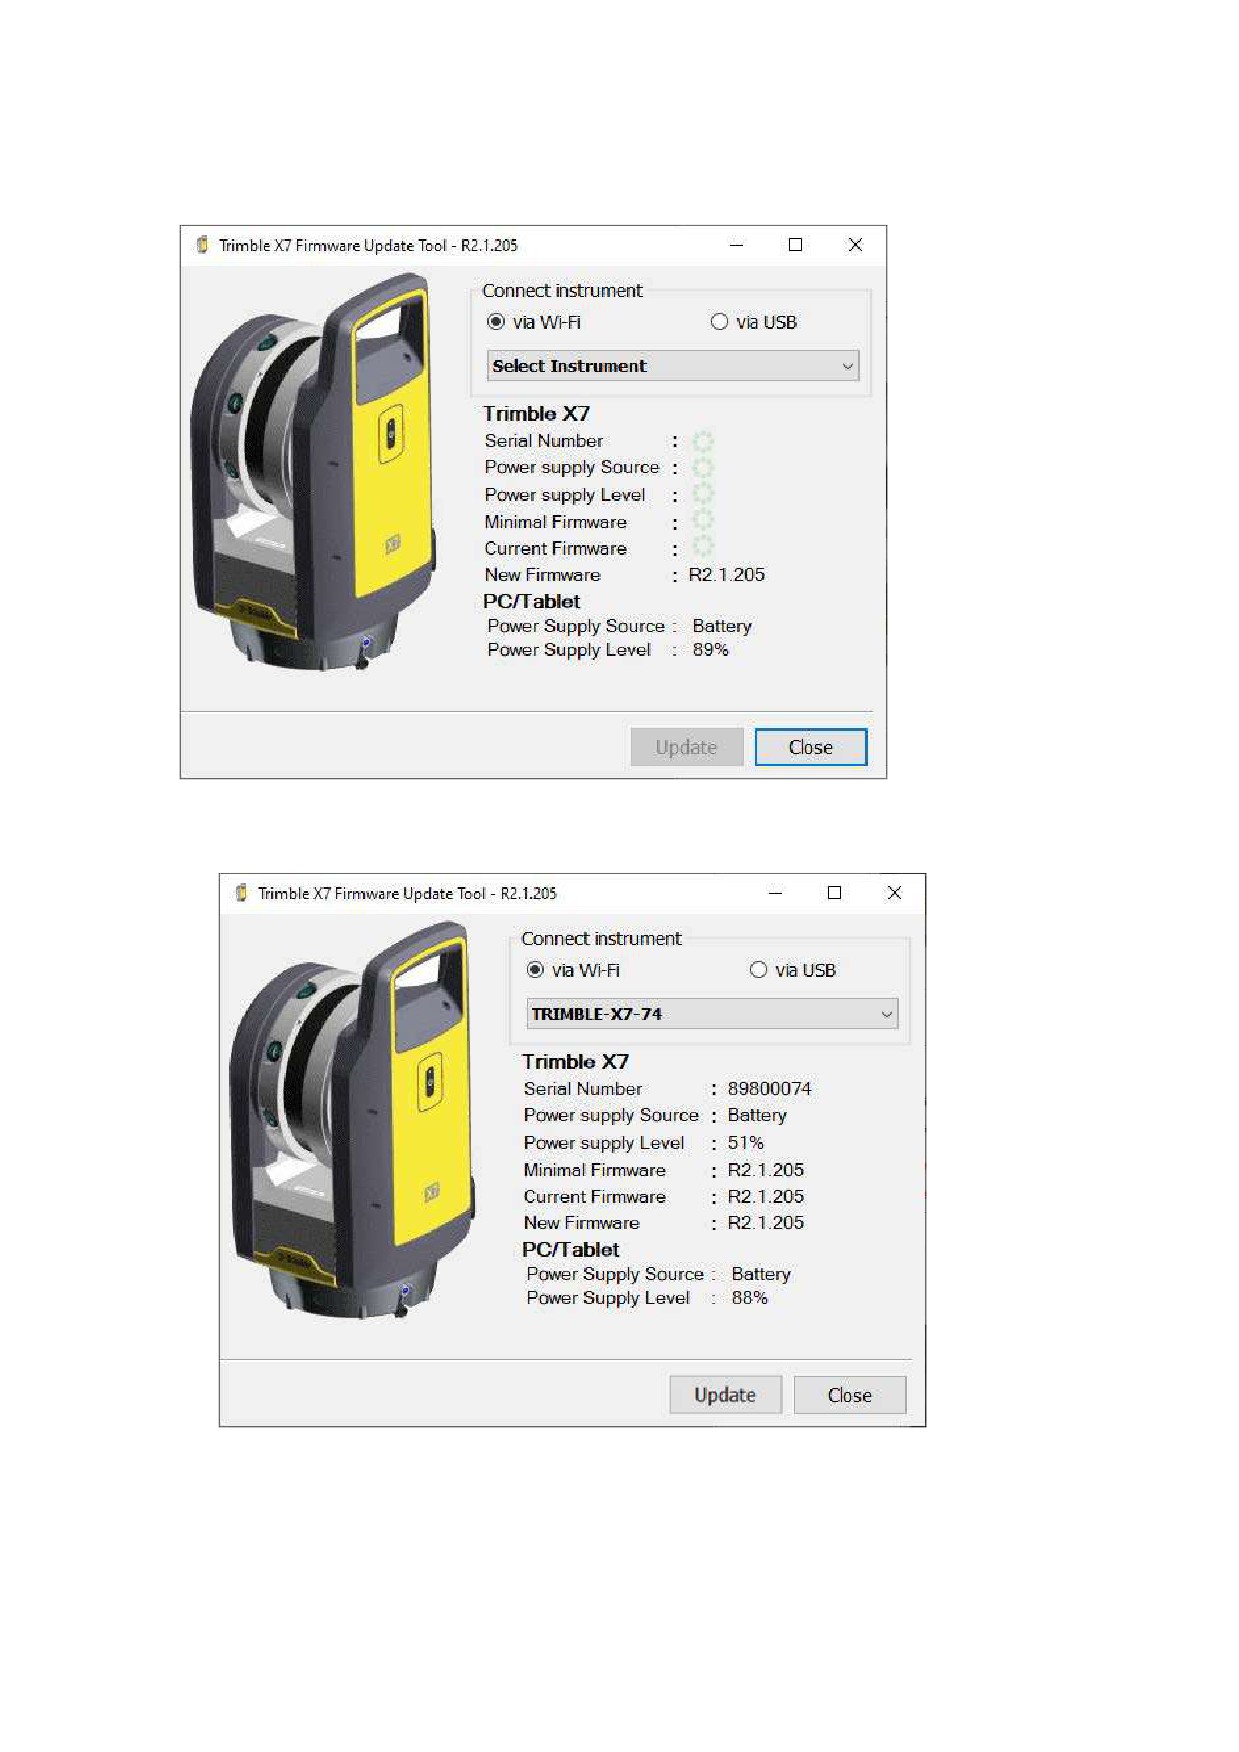This screenshot has height=1752, width=1239.
Task: Click the Trimble X7 heading, upper window
Action: pos(536,414)
